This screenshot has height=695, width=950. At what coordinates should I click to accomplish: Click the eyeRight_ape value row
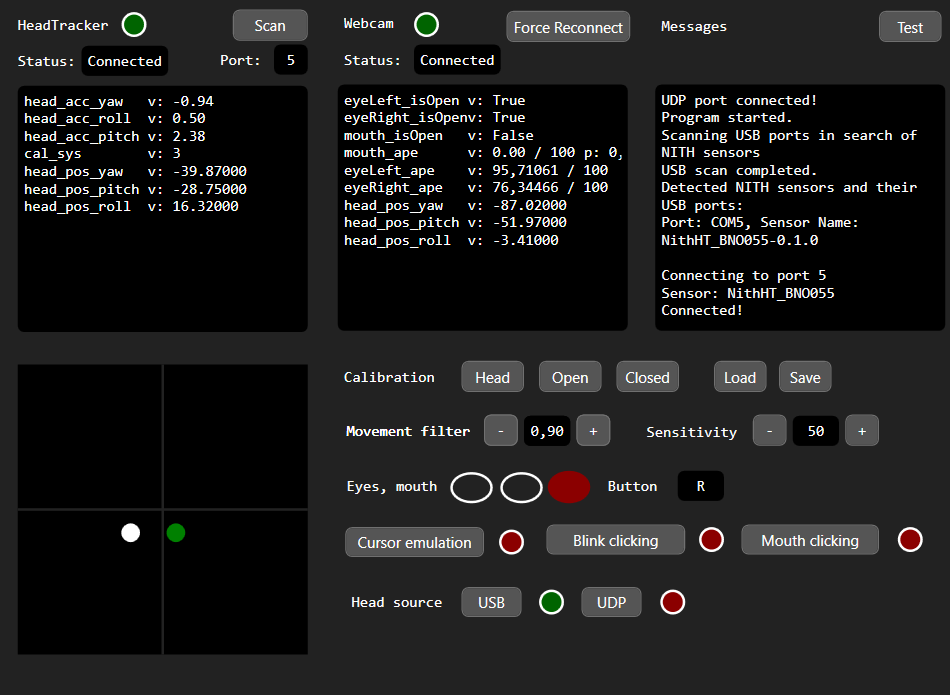(x=476, y=187)
